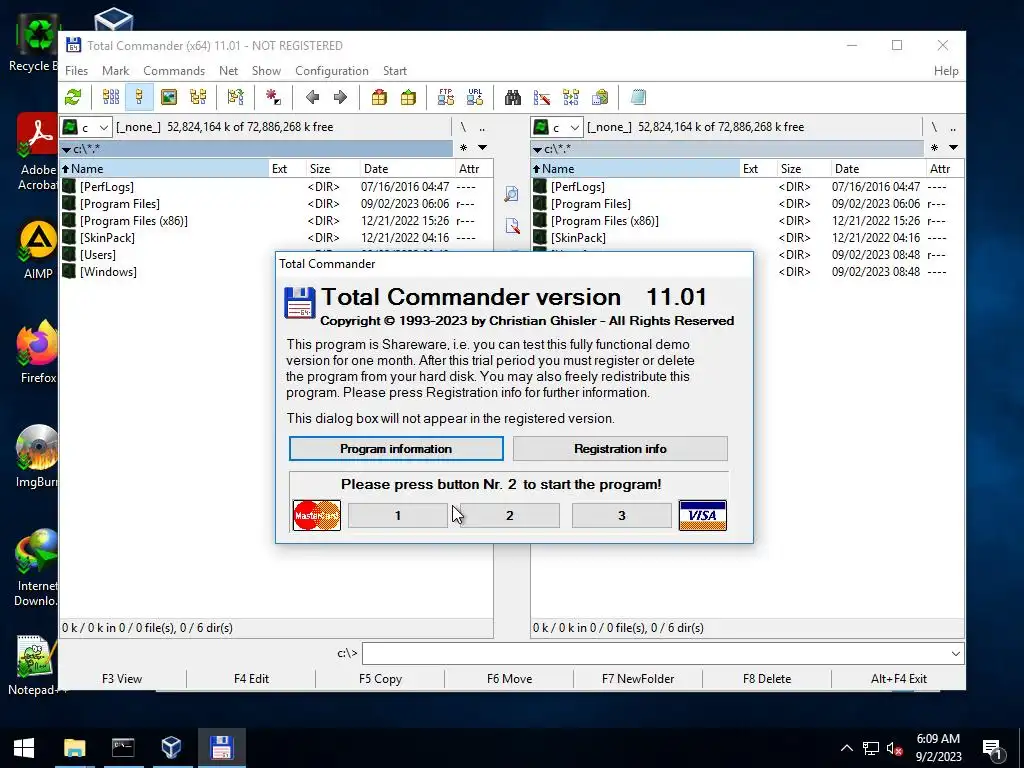
Task: Open the Net menu
Action: point(229,71)
